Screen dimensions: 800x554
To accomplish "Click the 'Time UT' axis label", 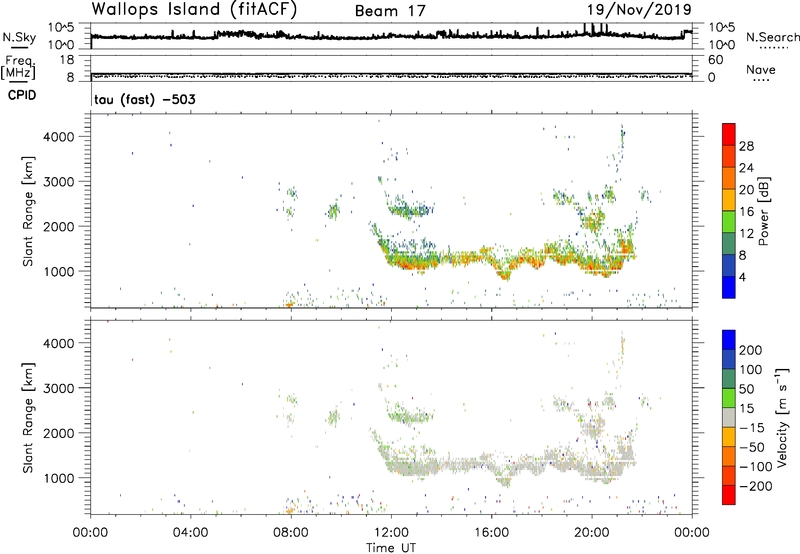I will click(391, 548).
